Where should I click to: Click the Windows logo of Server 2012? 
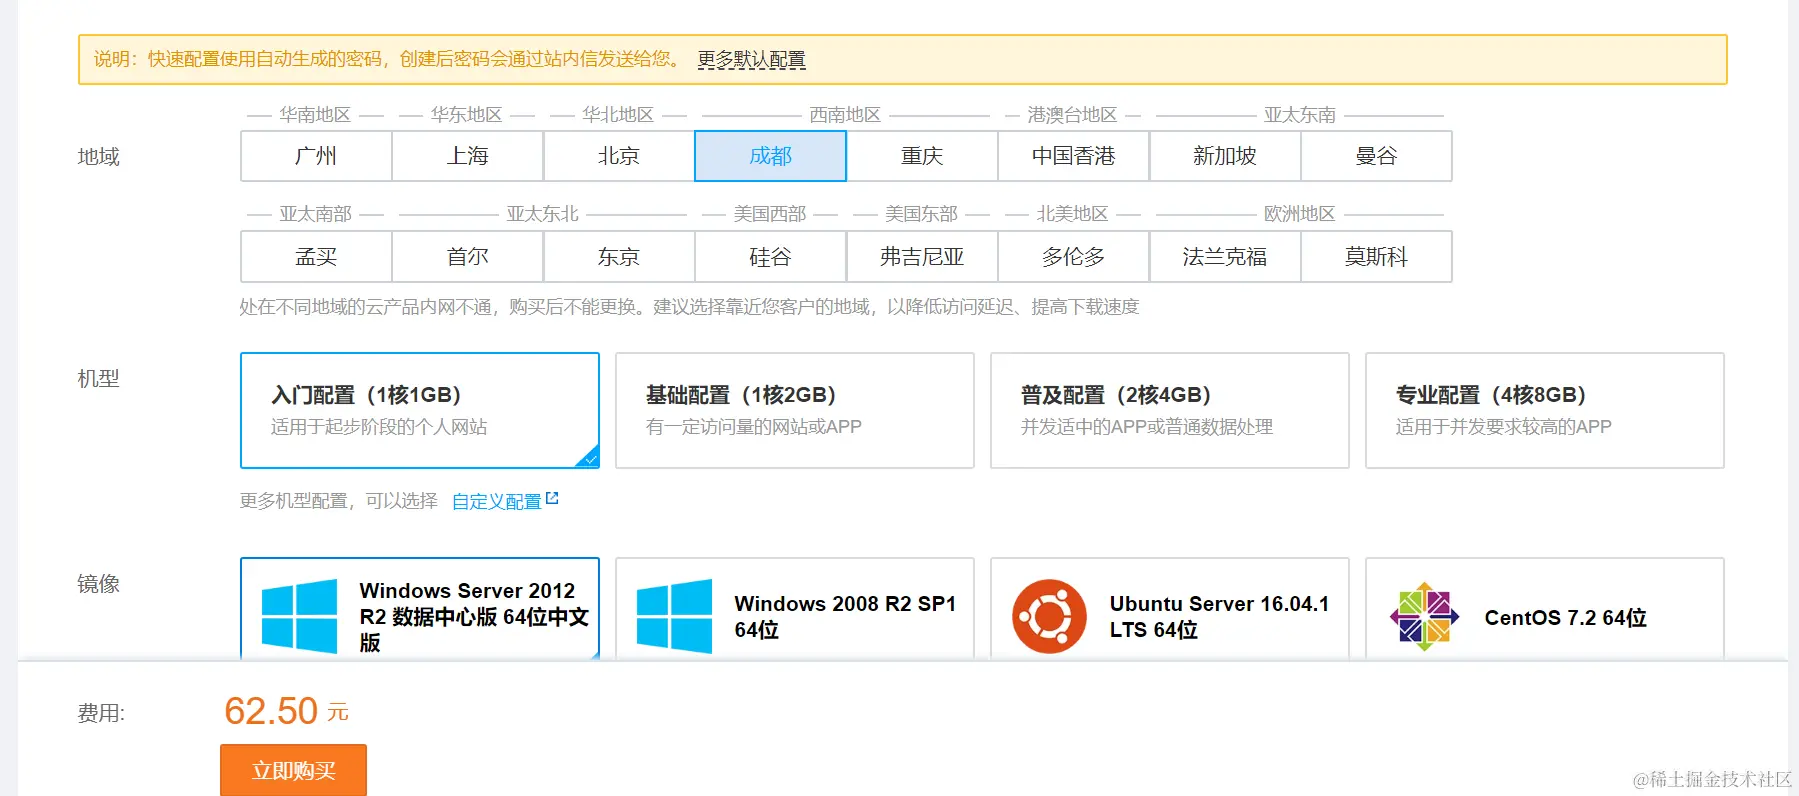coord(299,617)
